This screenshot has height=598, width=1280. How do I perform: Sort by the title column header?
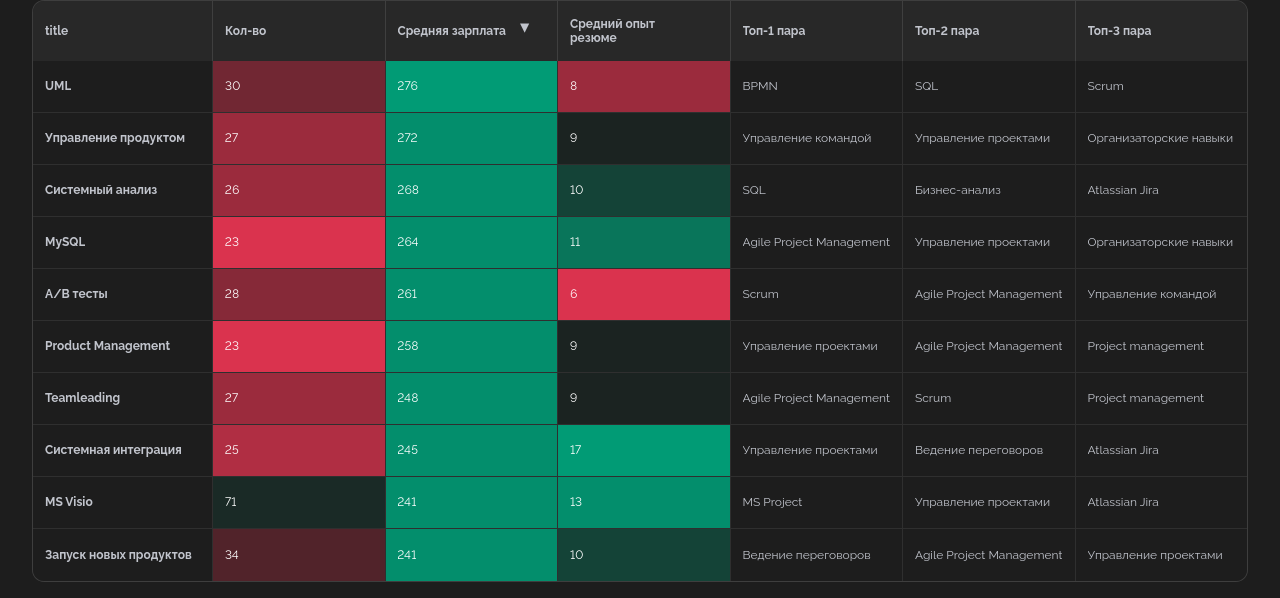pyautogui.click(x=57, y=31)
